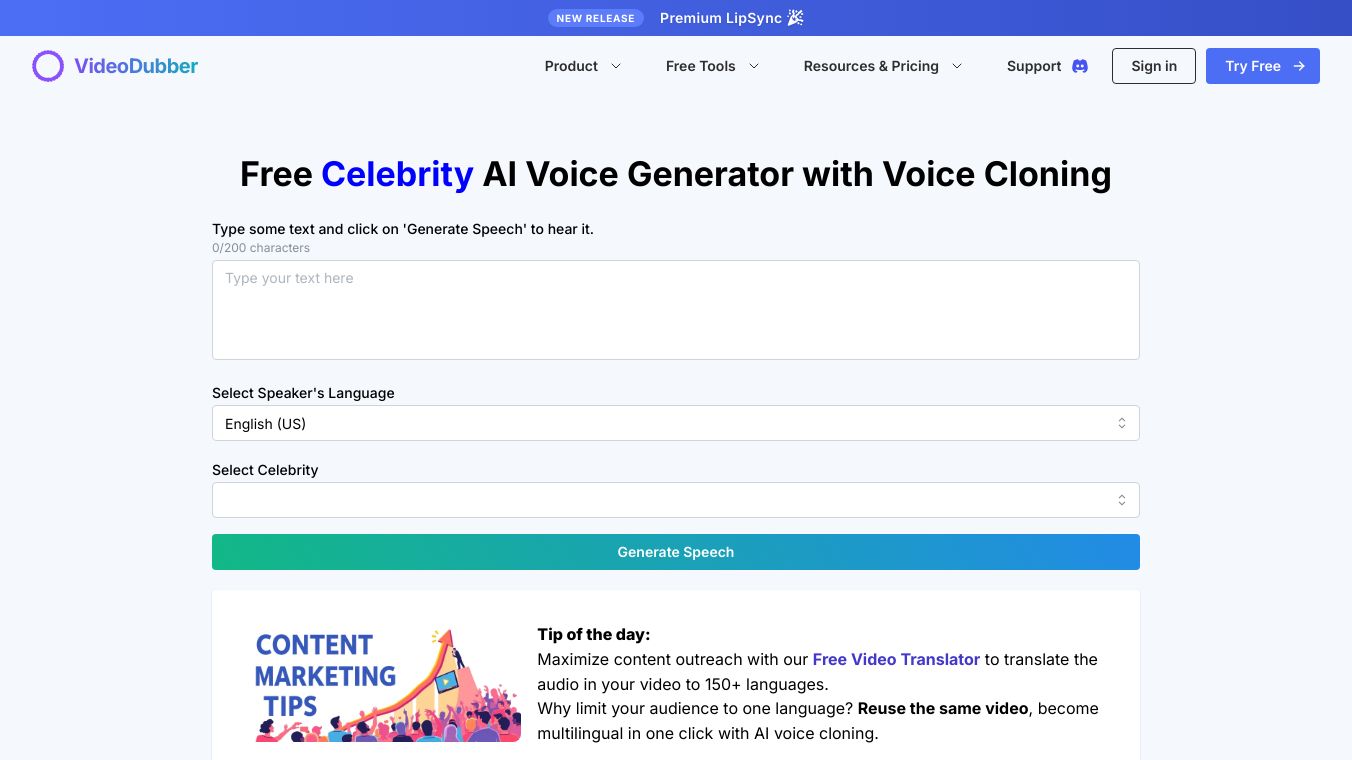Click the Generate Speech button

676,552
